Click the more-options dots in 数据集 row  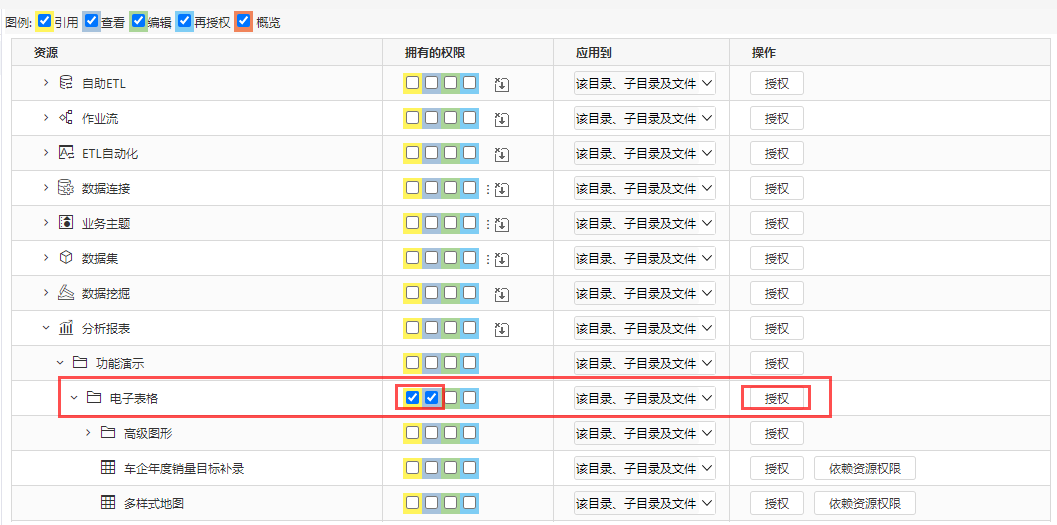487,260
